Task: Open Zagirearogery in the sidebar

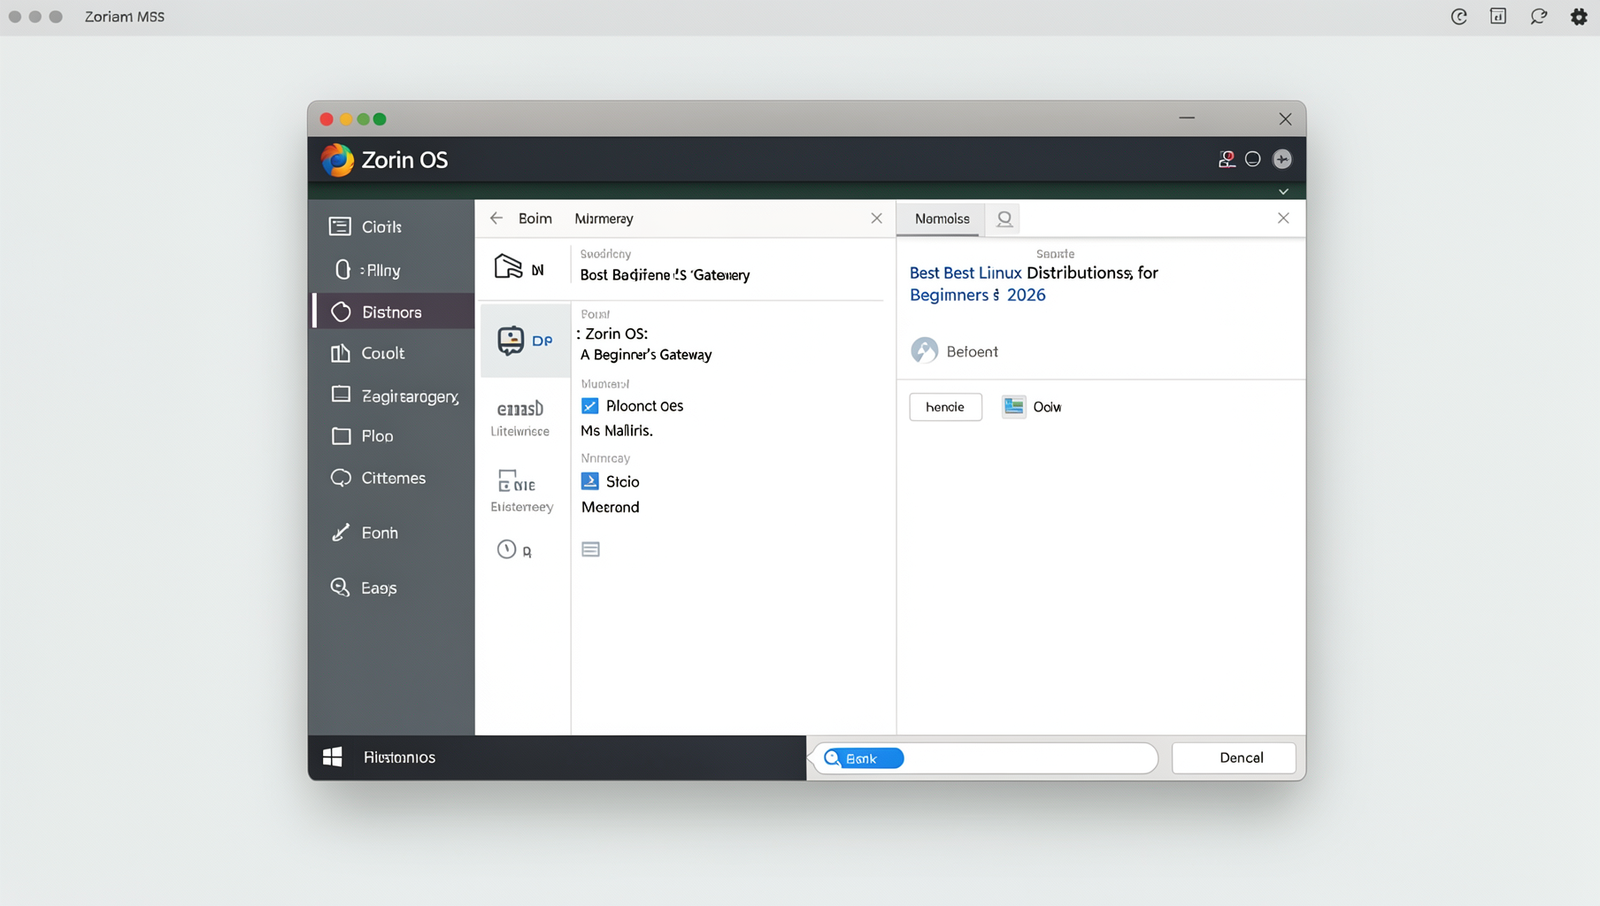Action: coord(391,395)
